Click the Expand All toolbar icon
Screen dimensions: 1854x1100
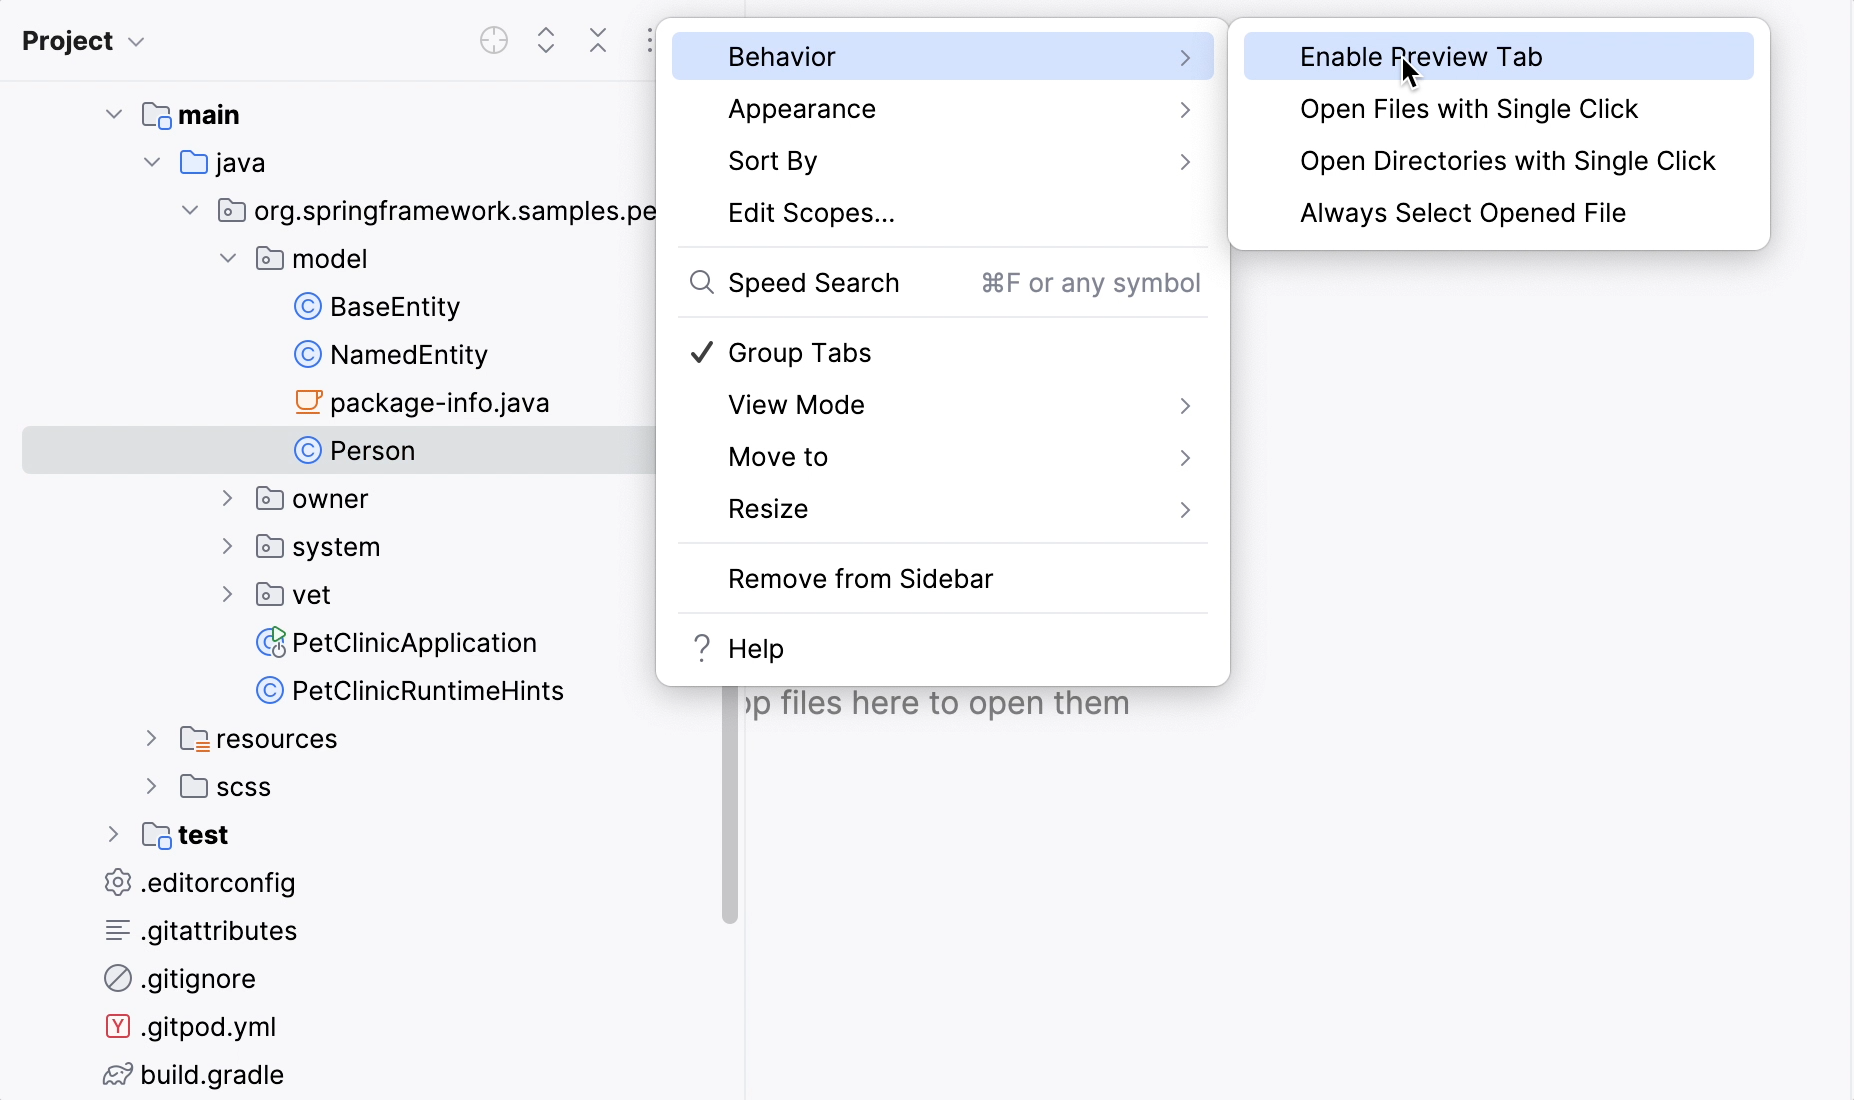[545, 40]
